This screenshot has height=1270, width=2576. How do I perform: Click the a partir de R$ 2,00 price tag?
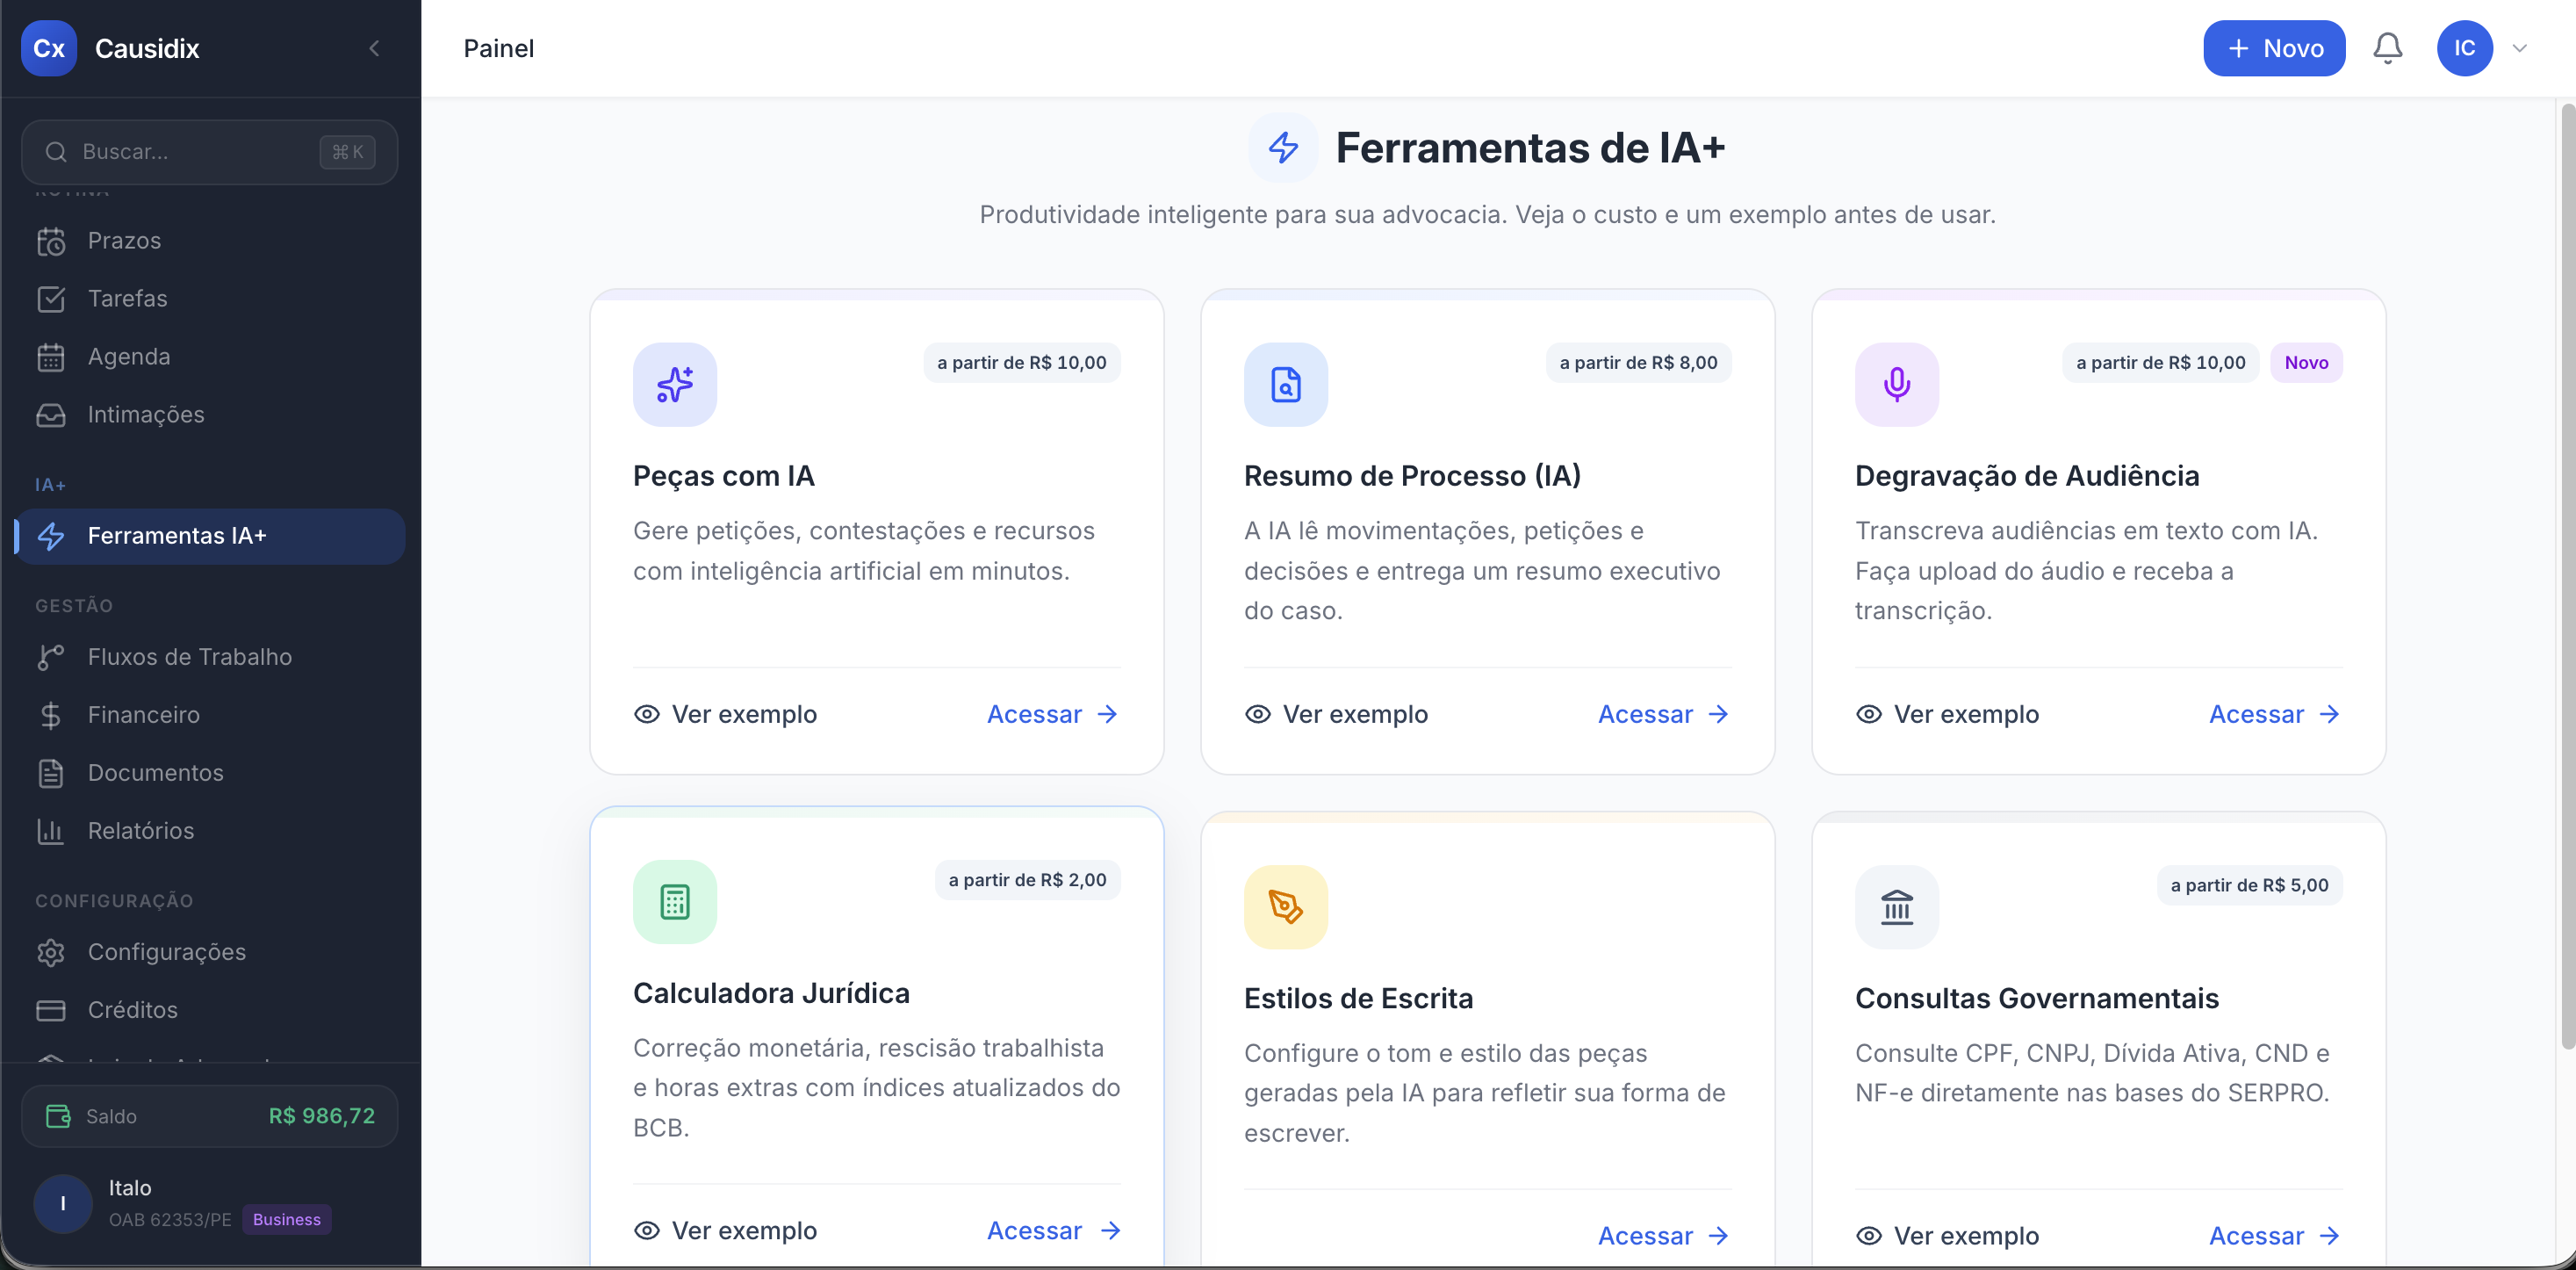[1027, 880]
